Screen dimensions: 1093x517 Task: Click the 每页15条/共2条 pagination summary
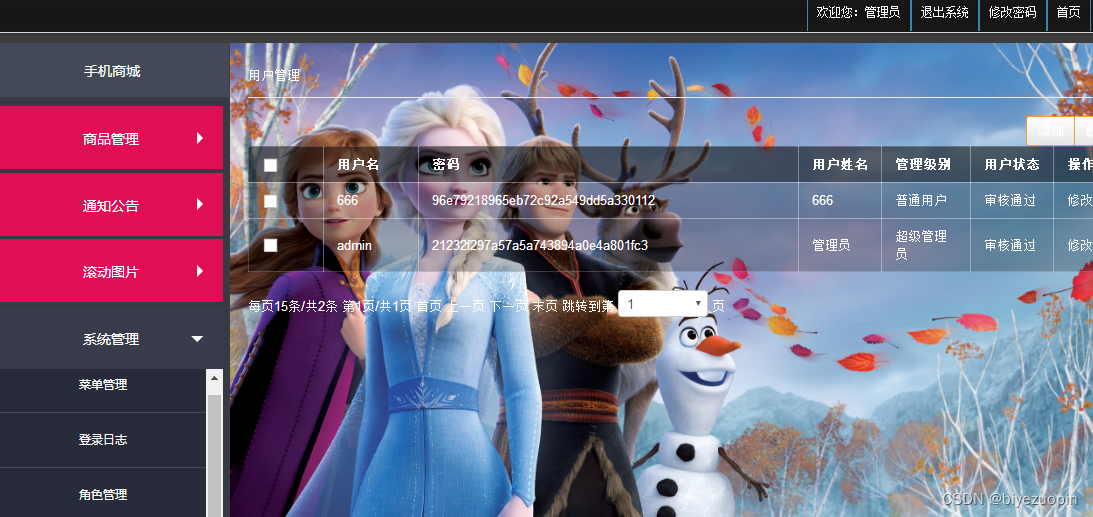293,306
